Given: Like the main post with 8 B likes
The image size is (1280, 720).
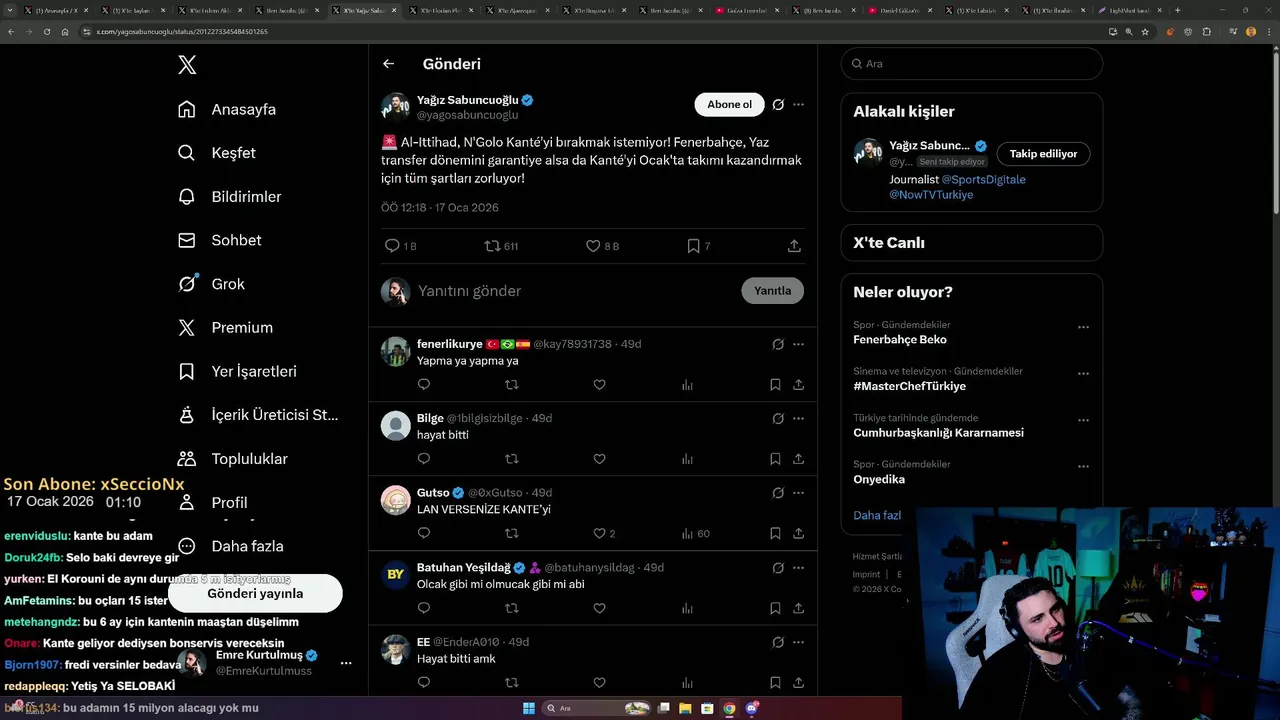Looking at the screenshot, I should pyautogui.click(x=592, y=246).
